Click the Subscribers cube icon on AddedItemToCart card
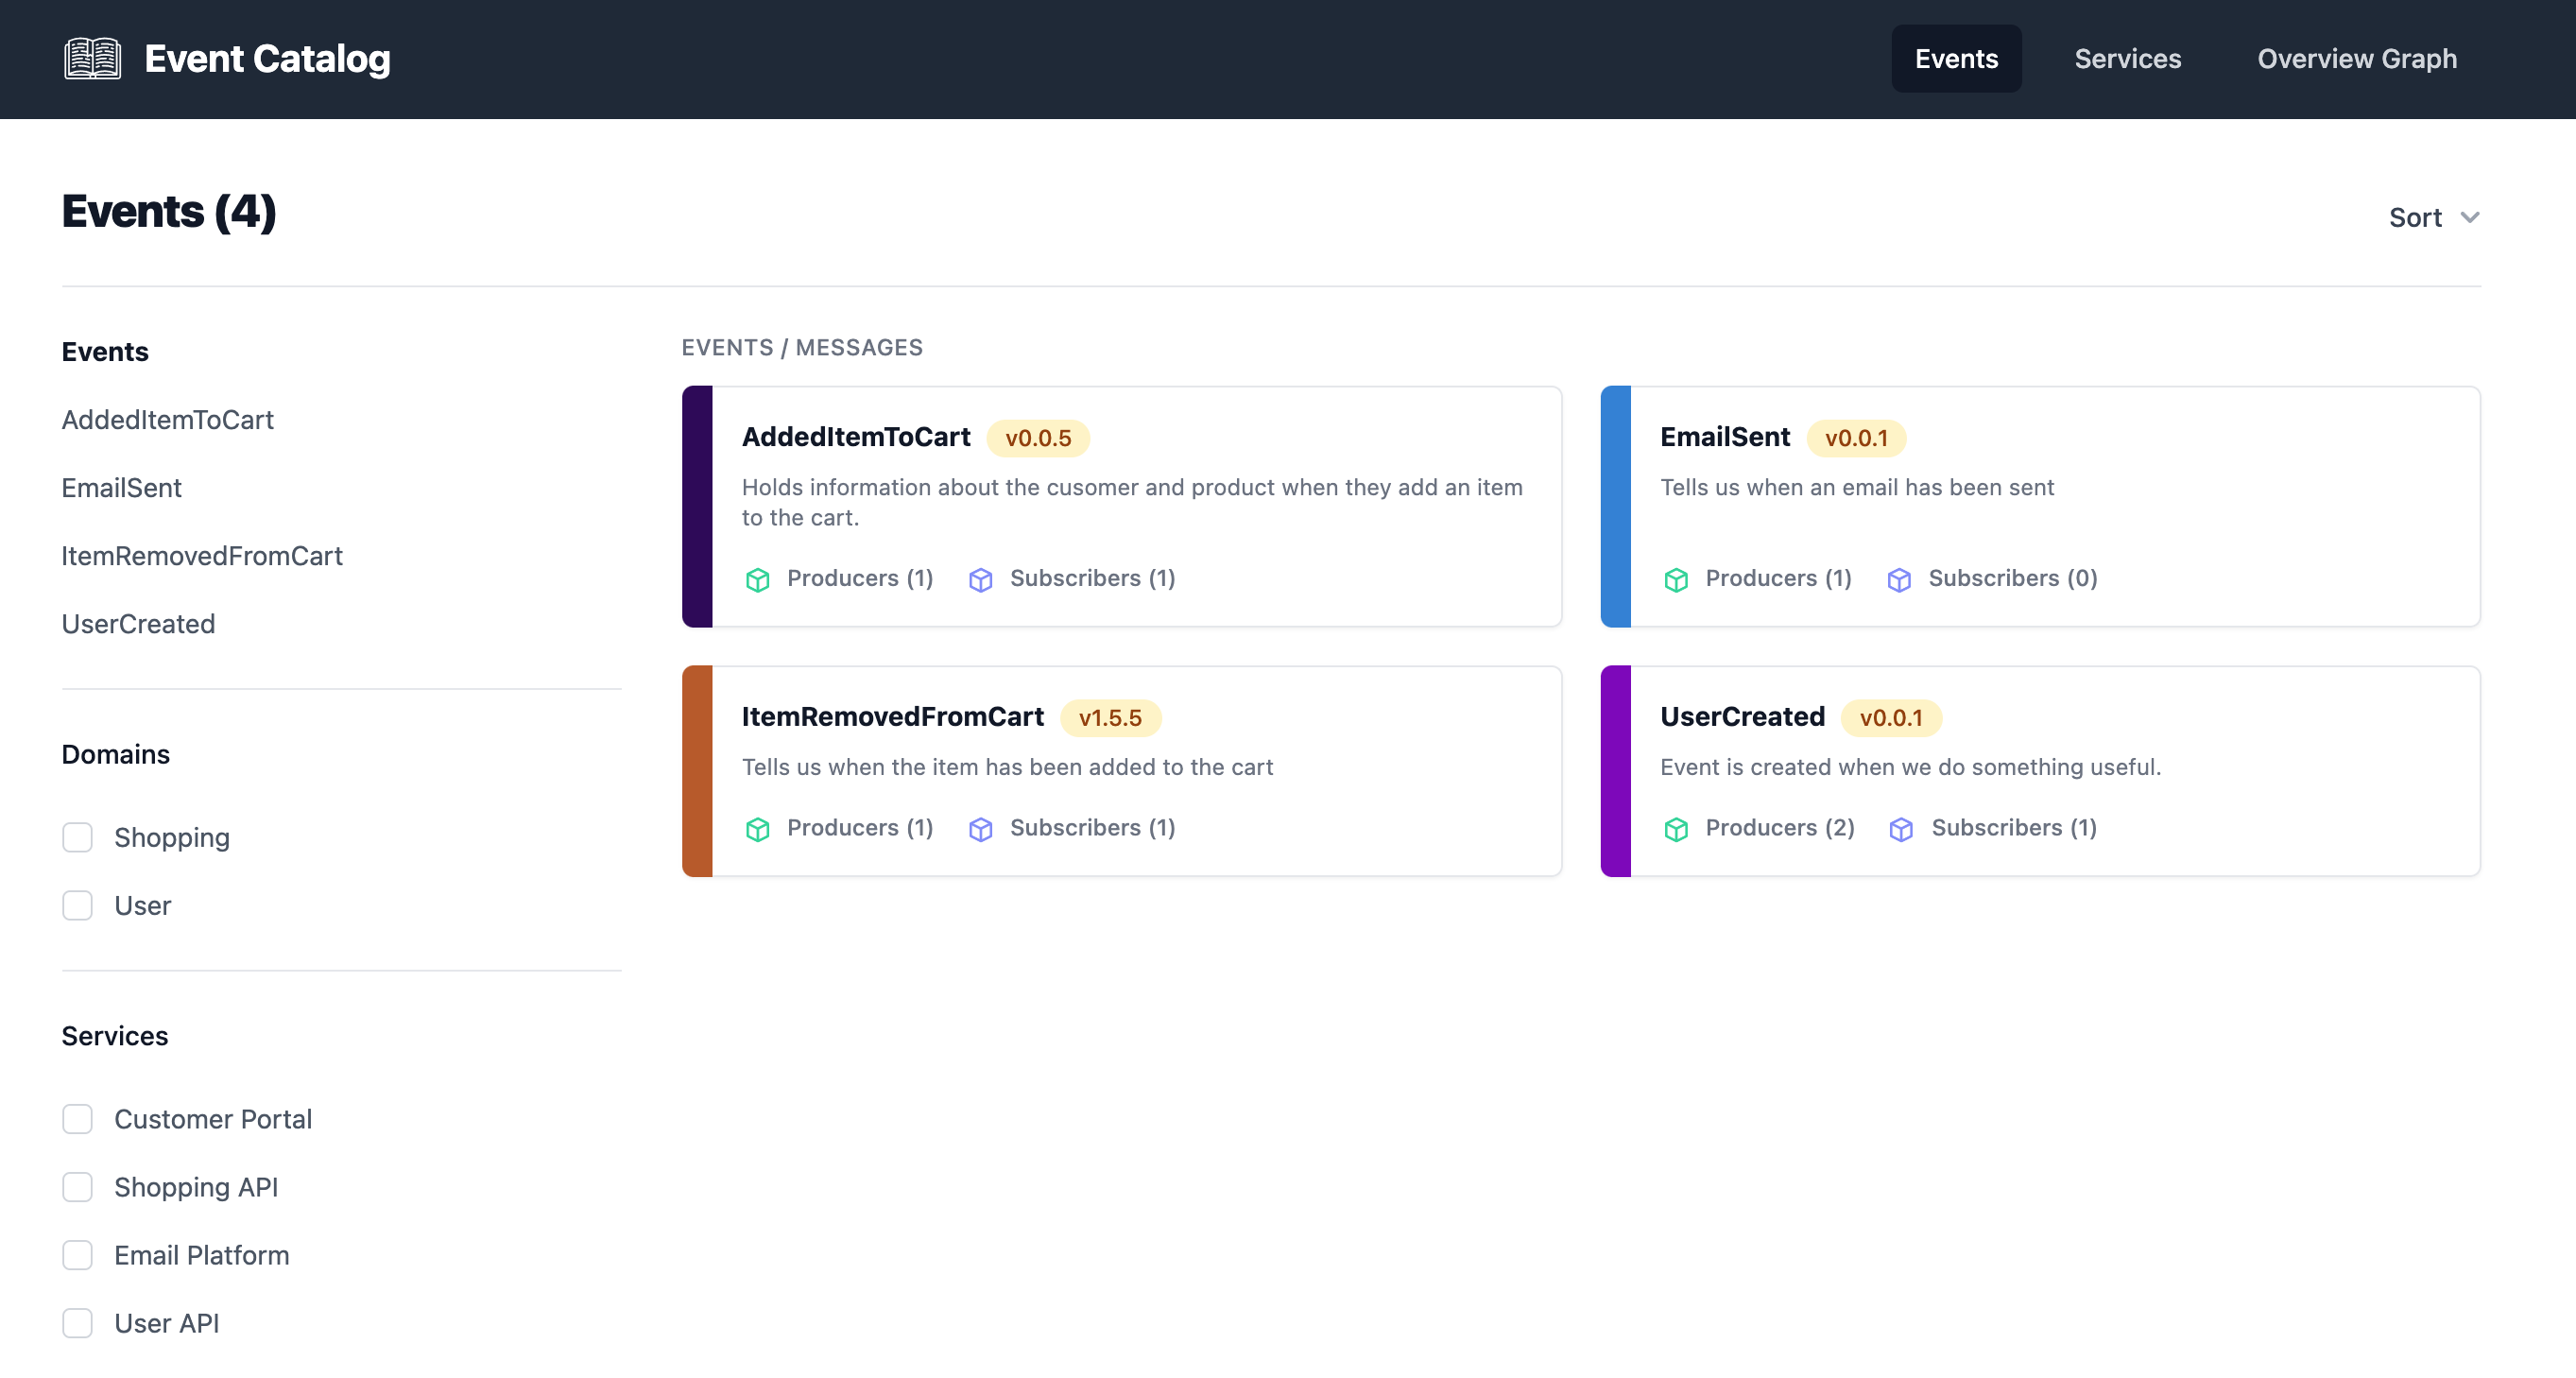The image size is (2576, 1378). coord(981,579)
